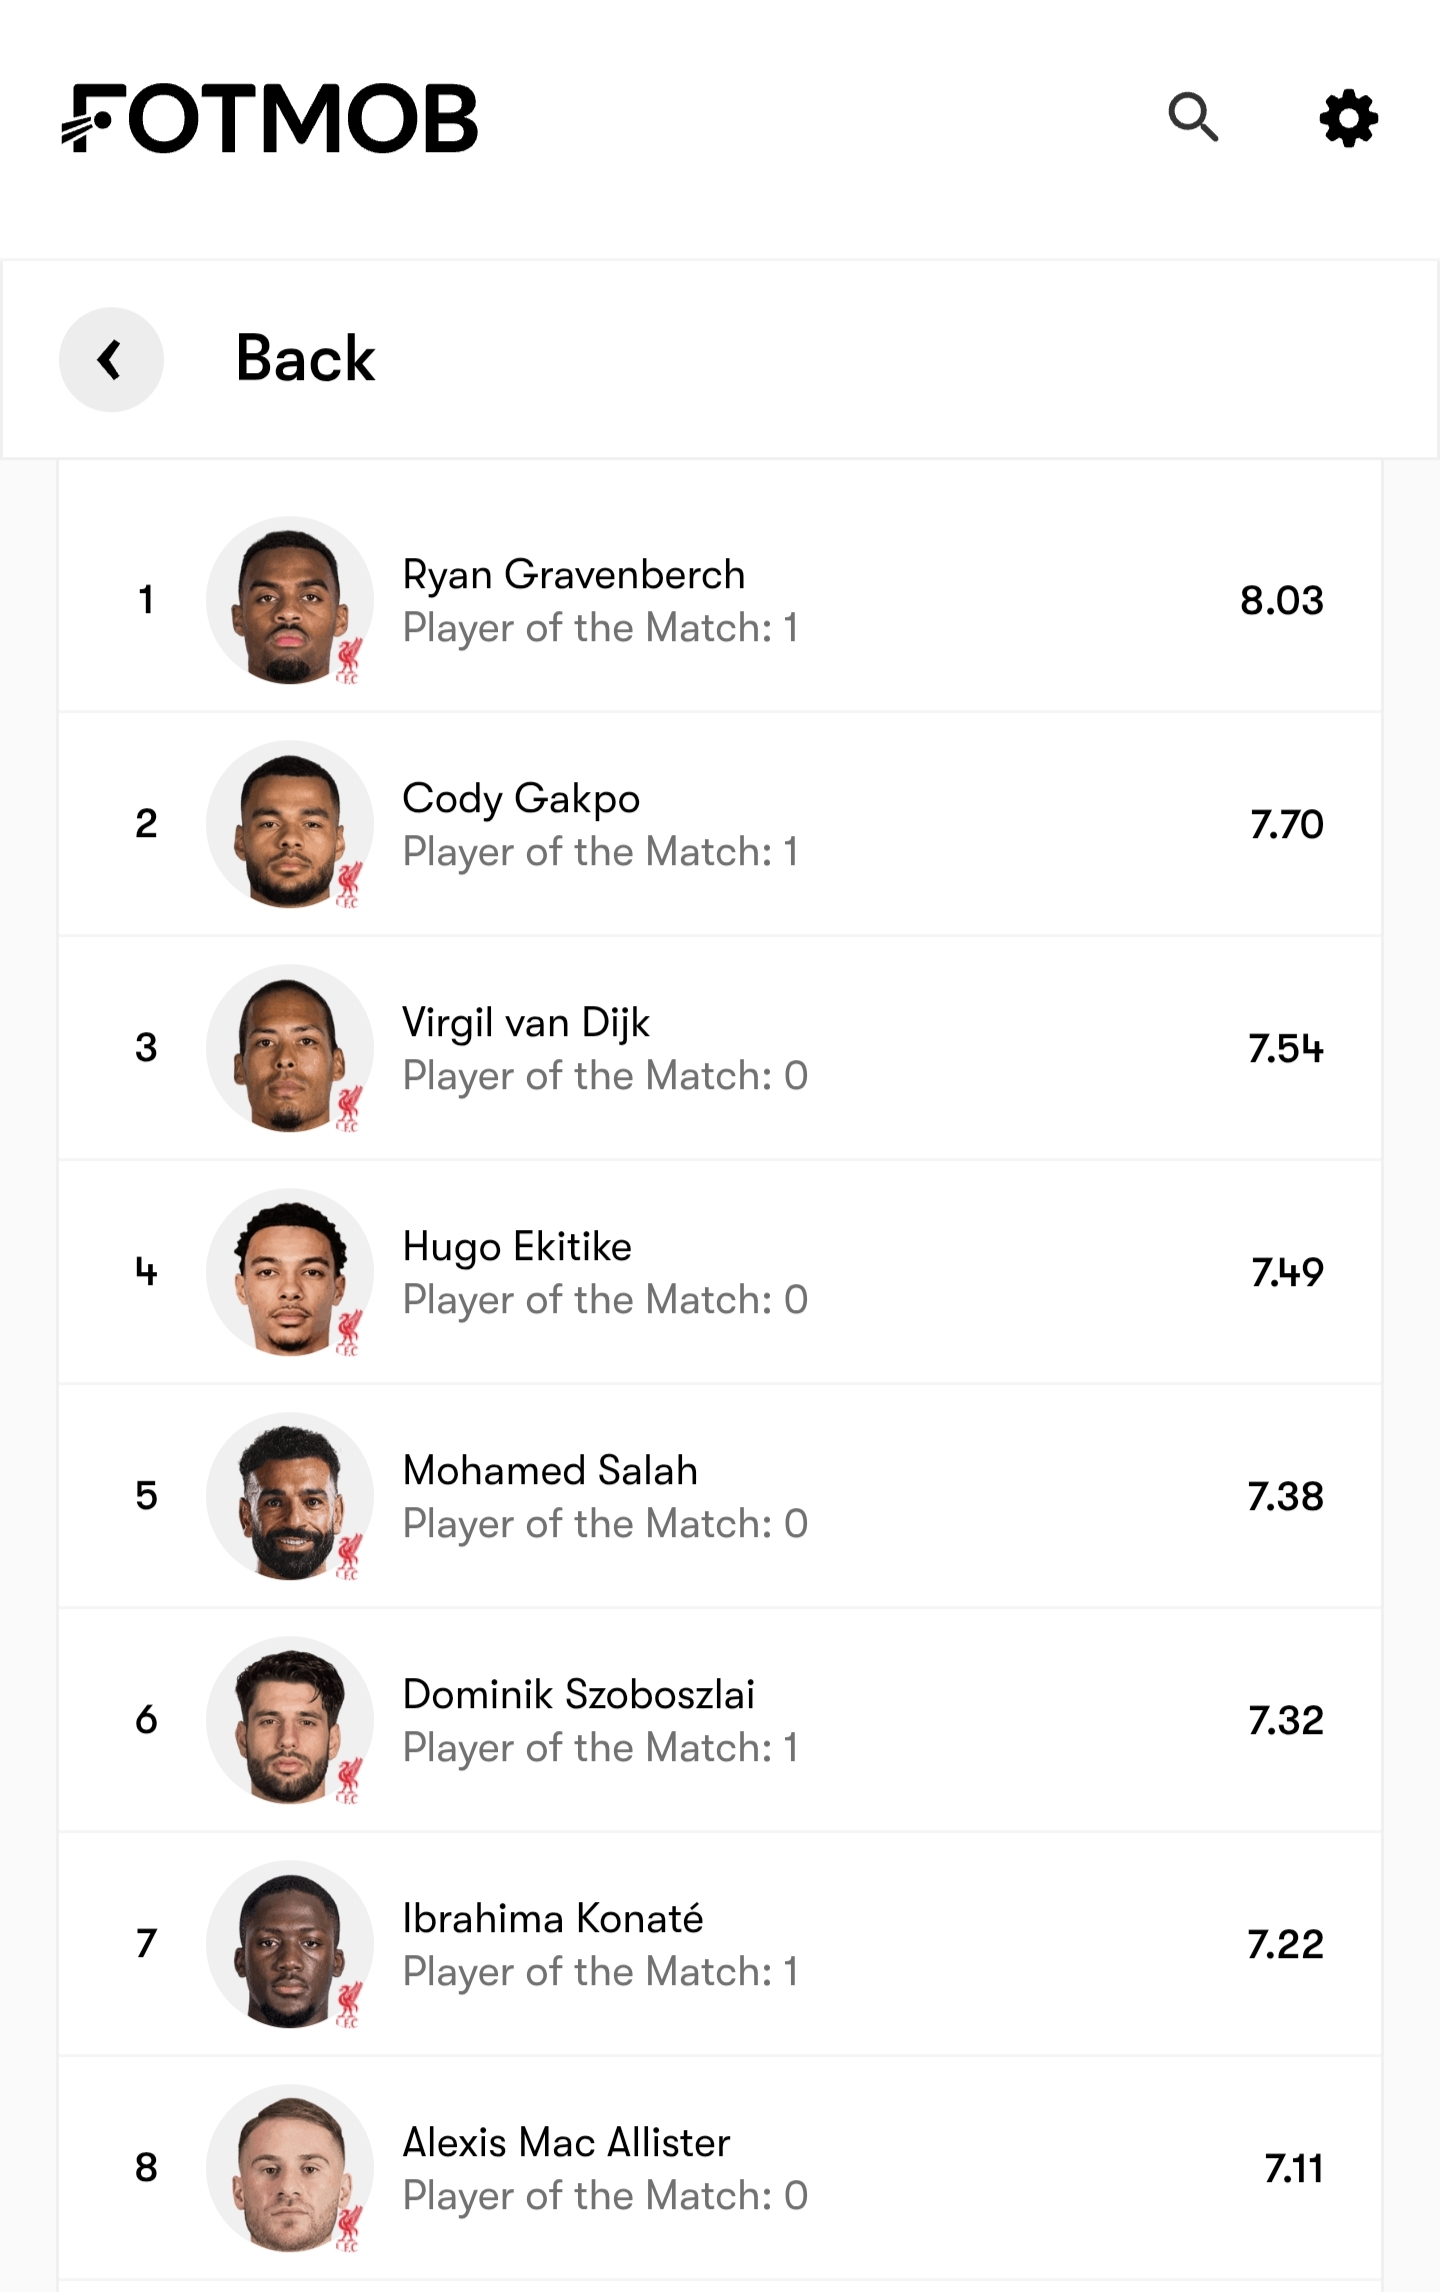Tap the Back label
1440x2292 pixels.
[305, 358]
